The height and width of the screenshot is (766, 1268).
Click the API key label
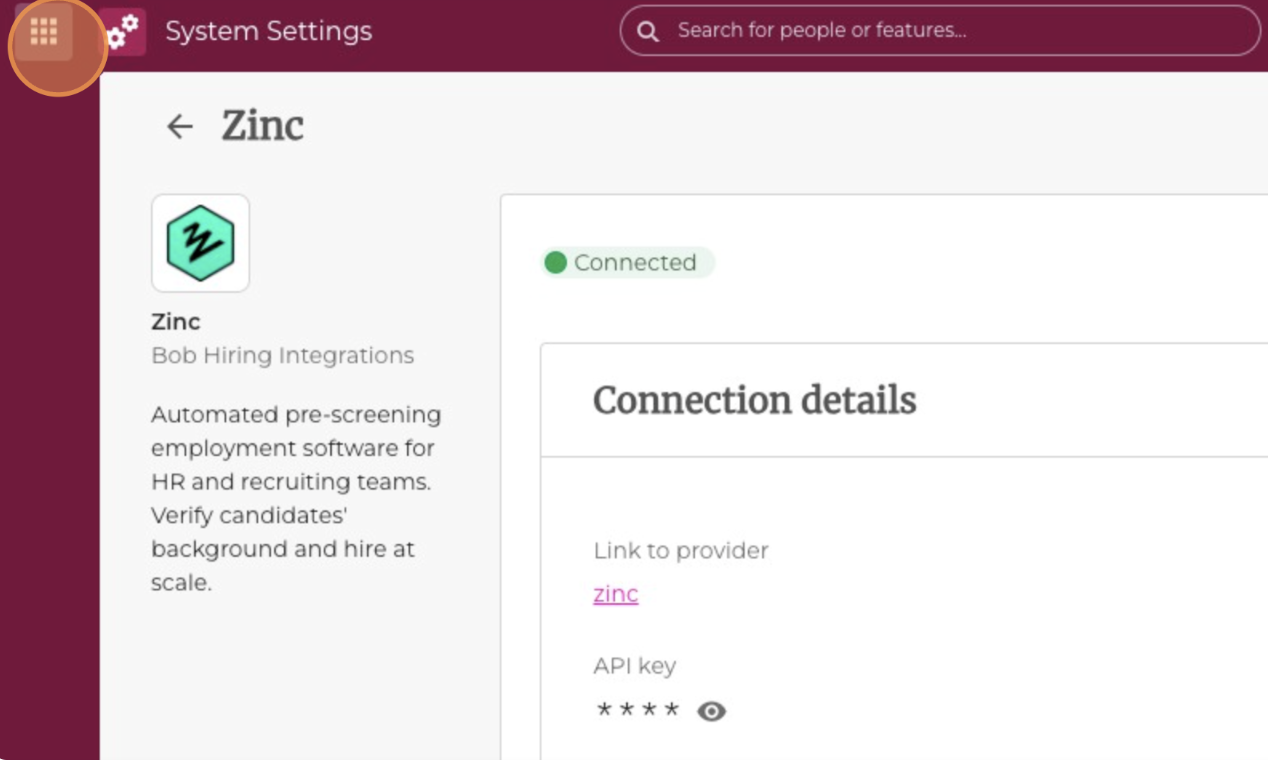coord(634,666)
